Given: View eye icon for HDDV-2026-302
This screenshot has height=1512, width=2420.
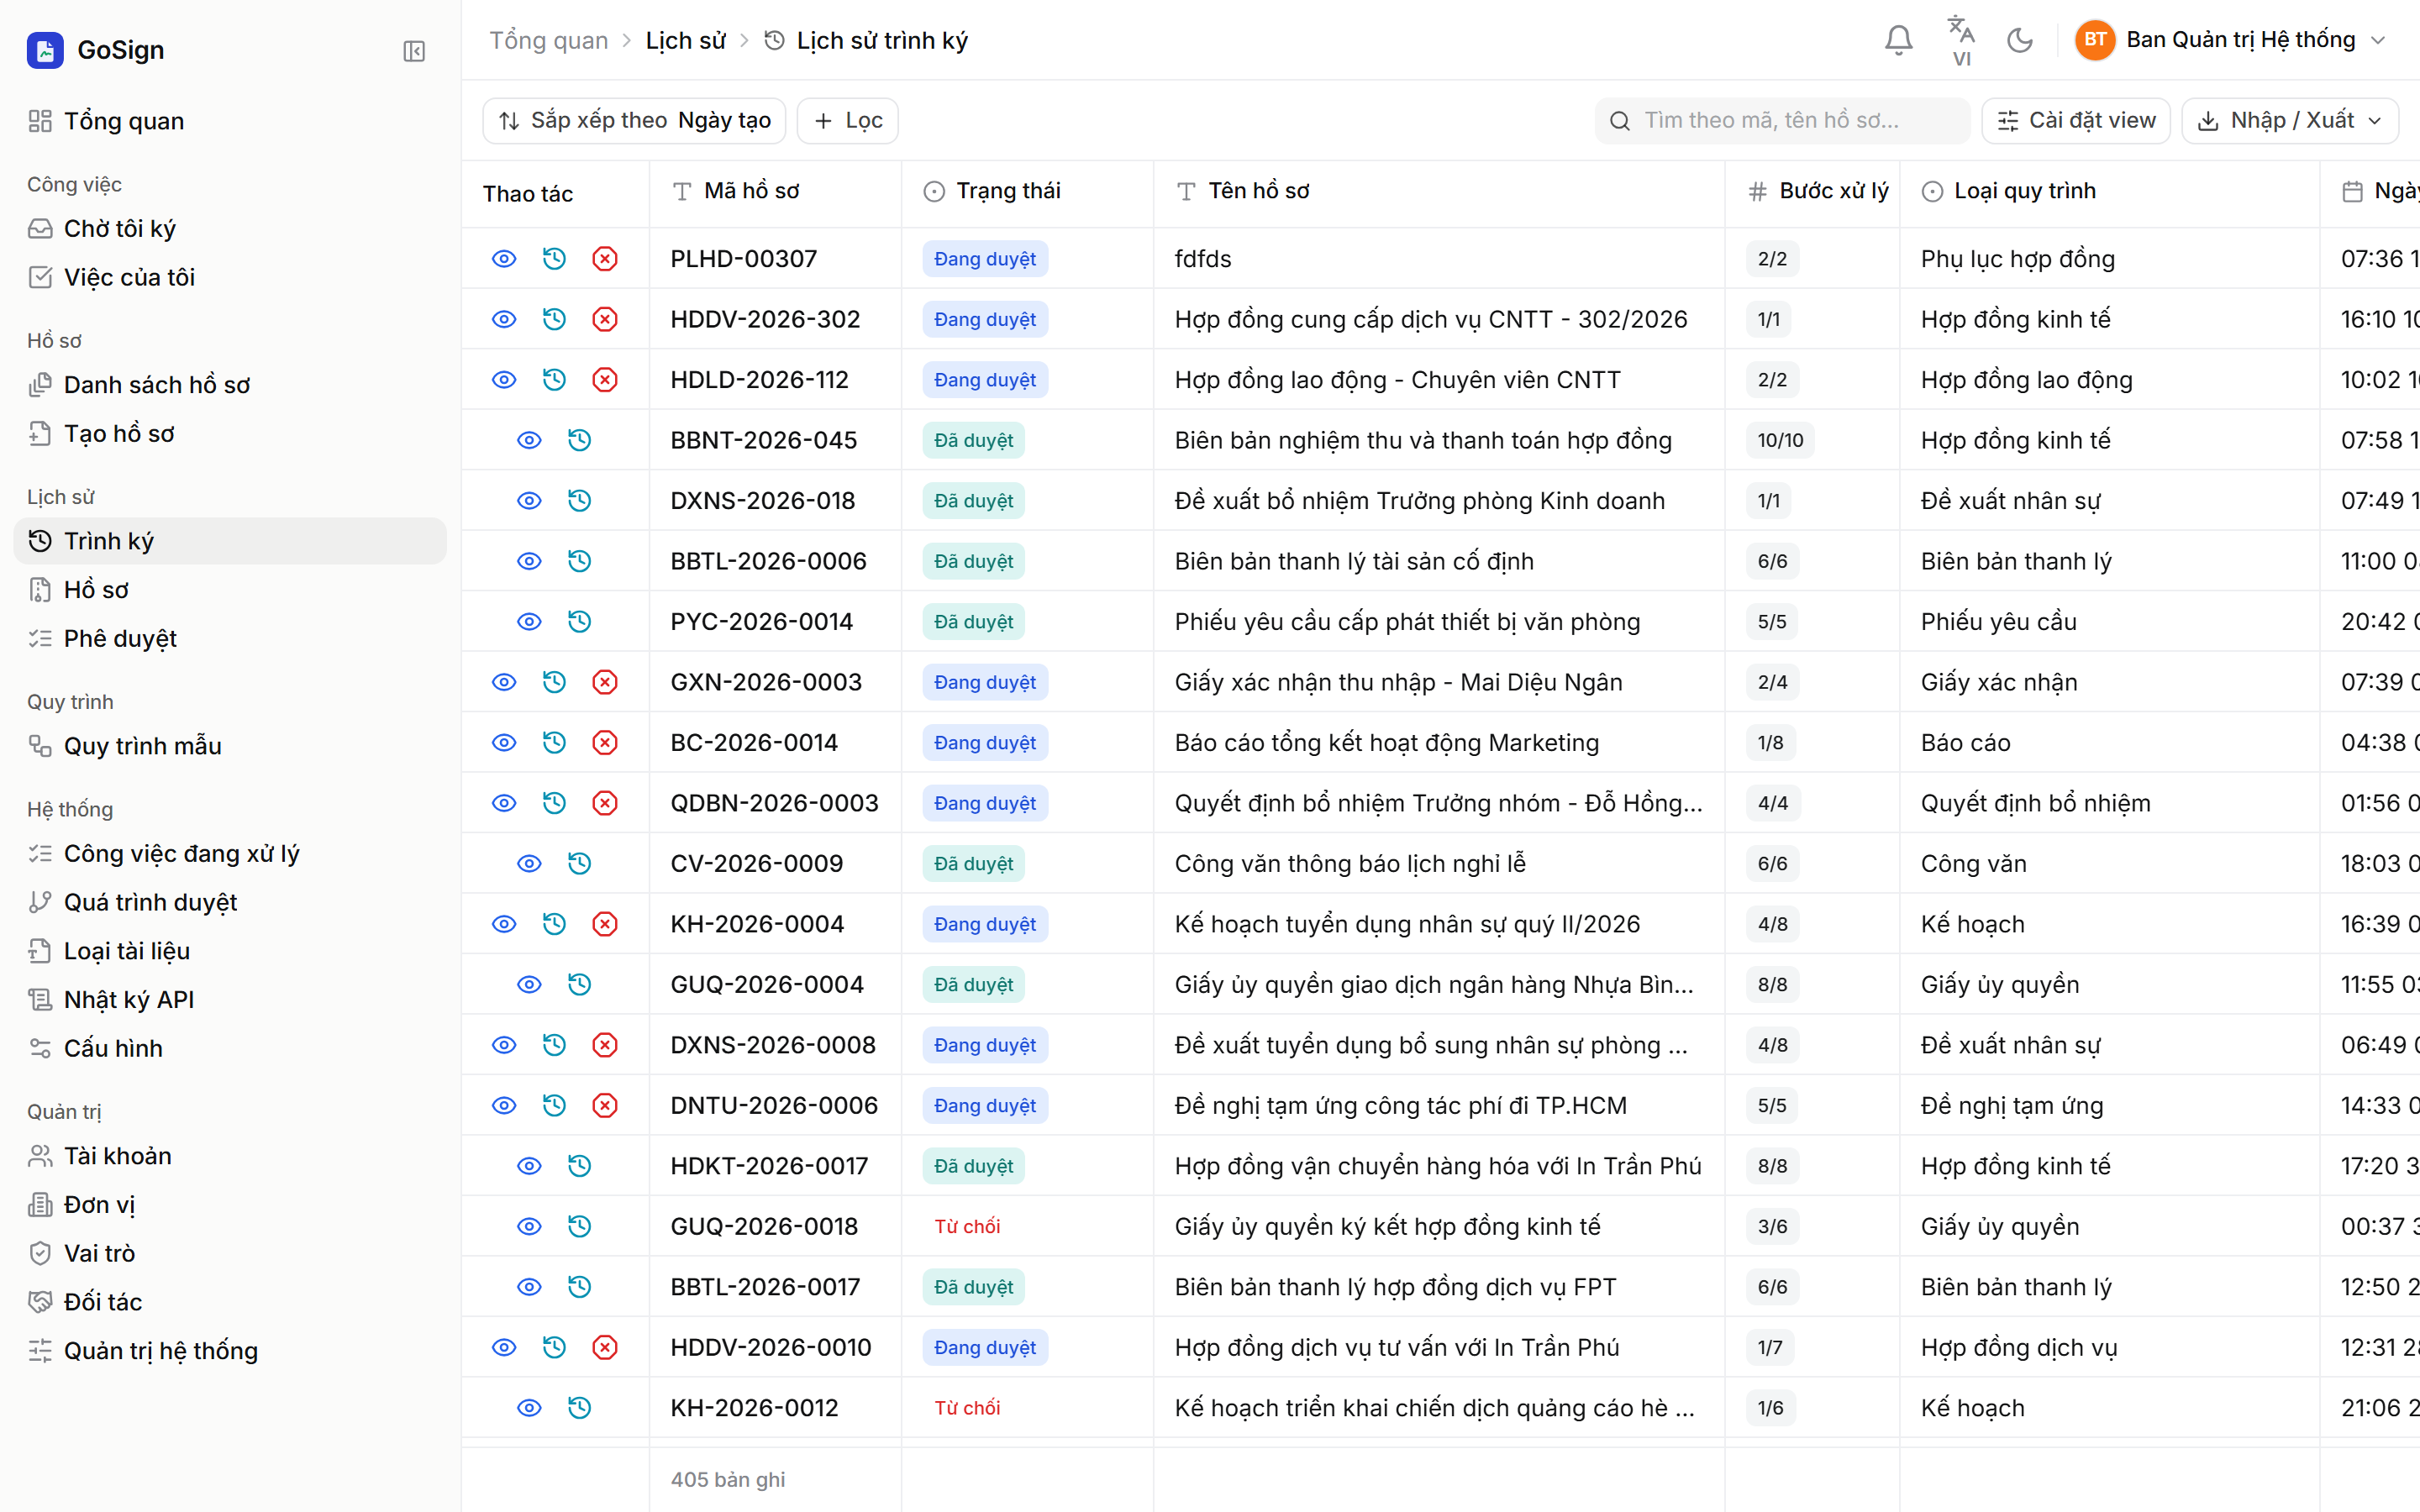Looking at the screenshot, I should tap(504, 319).
